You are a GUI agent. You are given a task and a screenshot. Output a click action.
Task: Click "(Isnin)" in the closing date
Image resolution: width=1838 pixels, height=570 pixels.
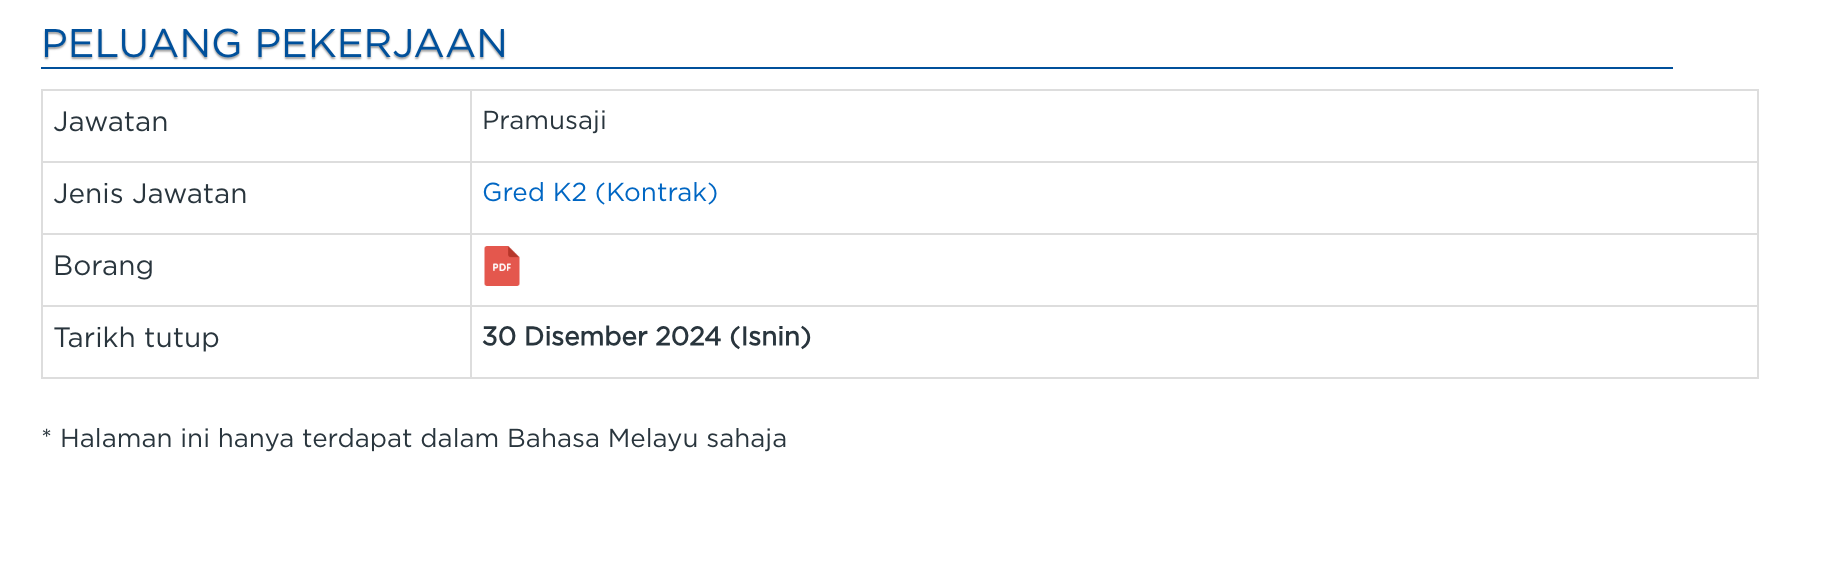770,337
